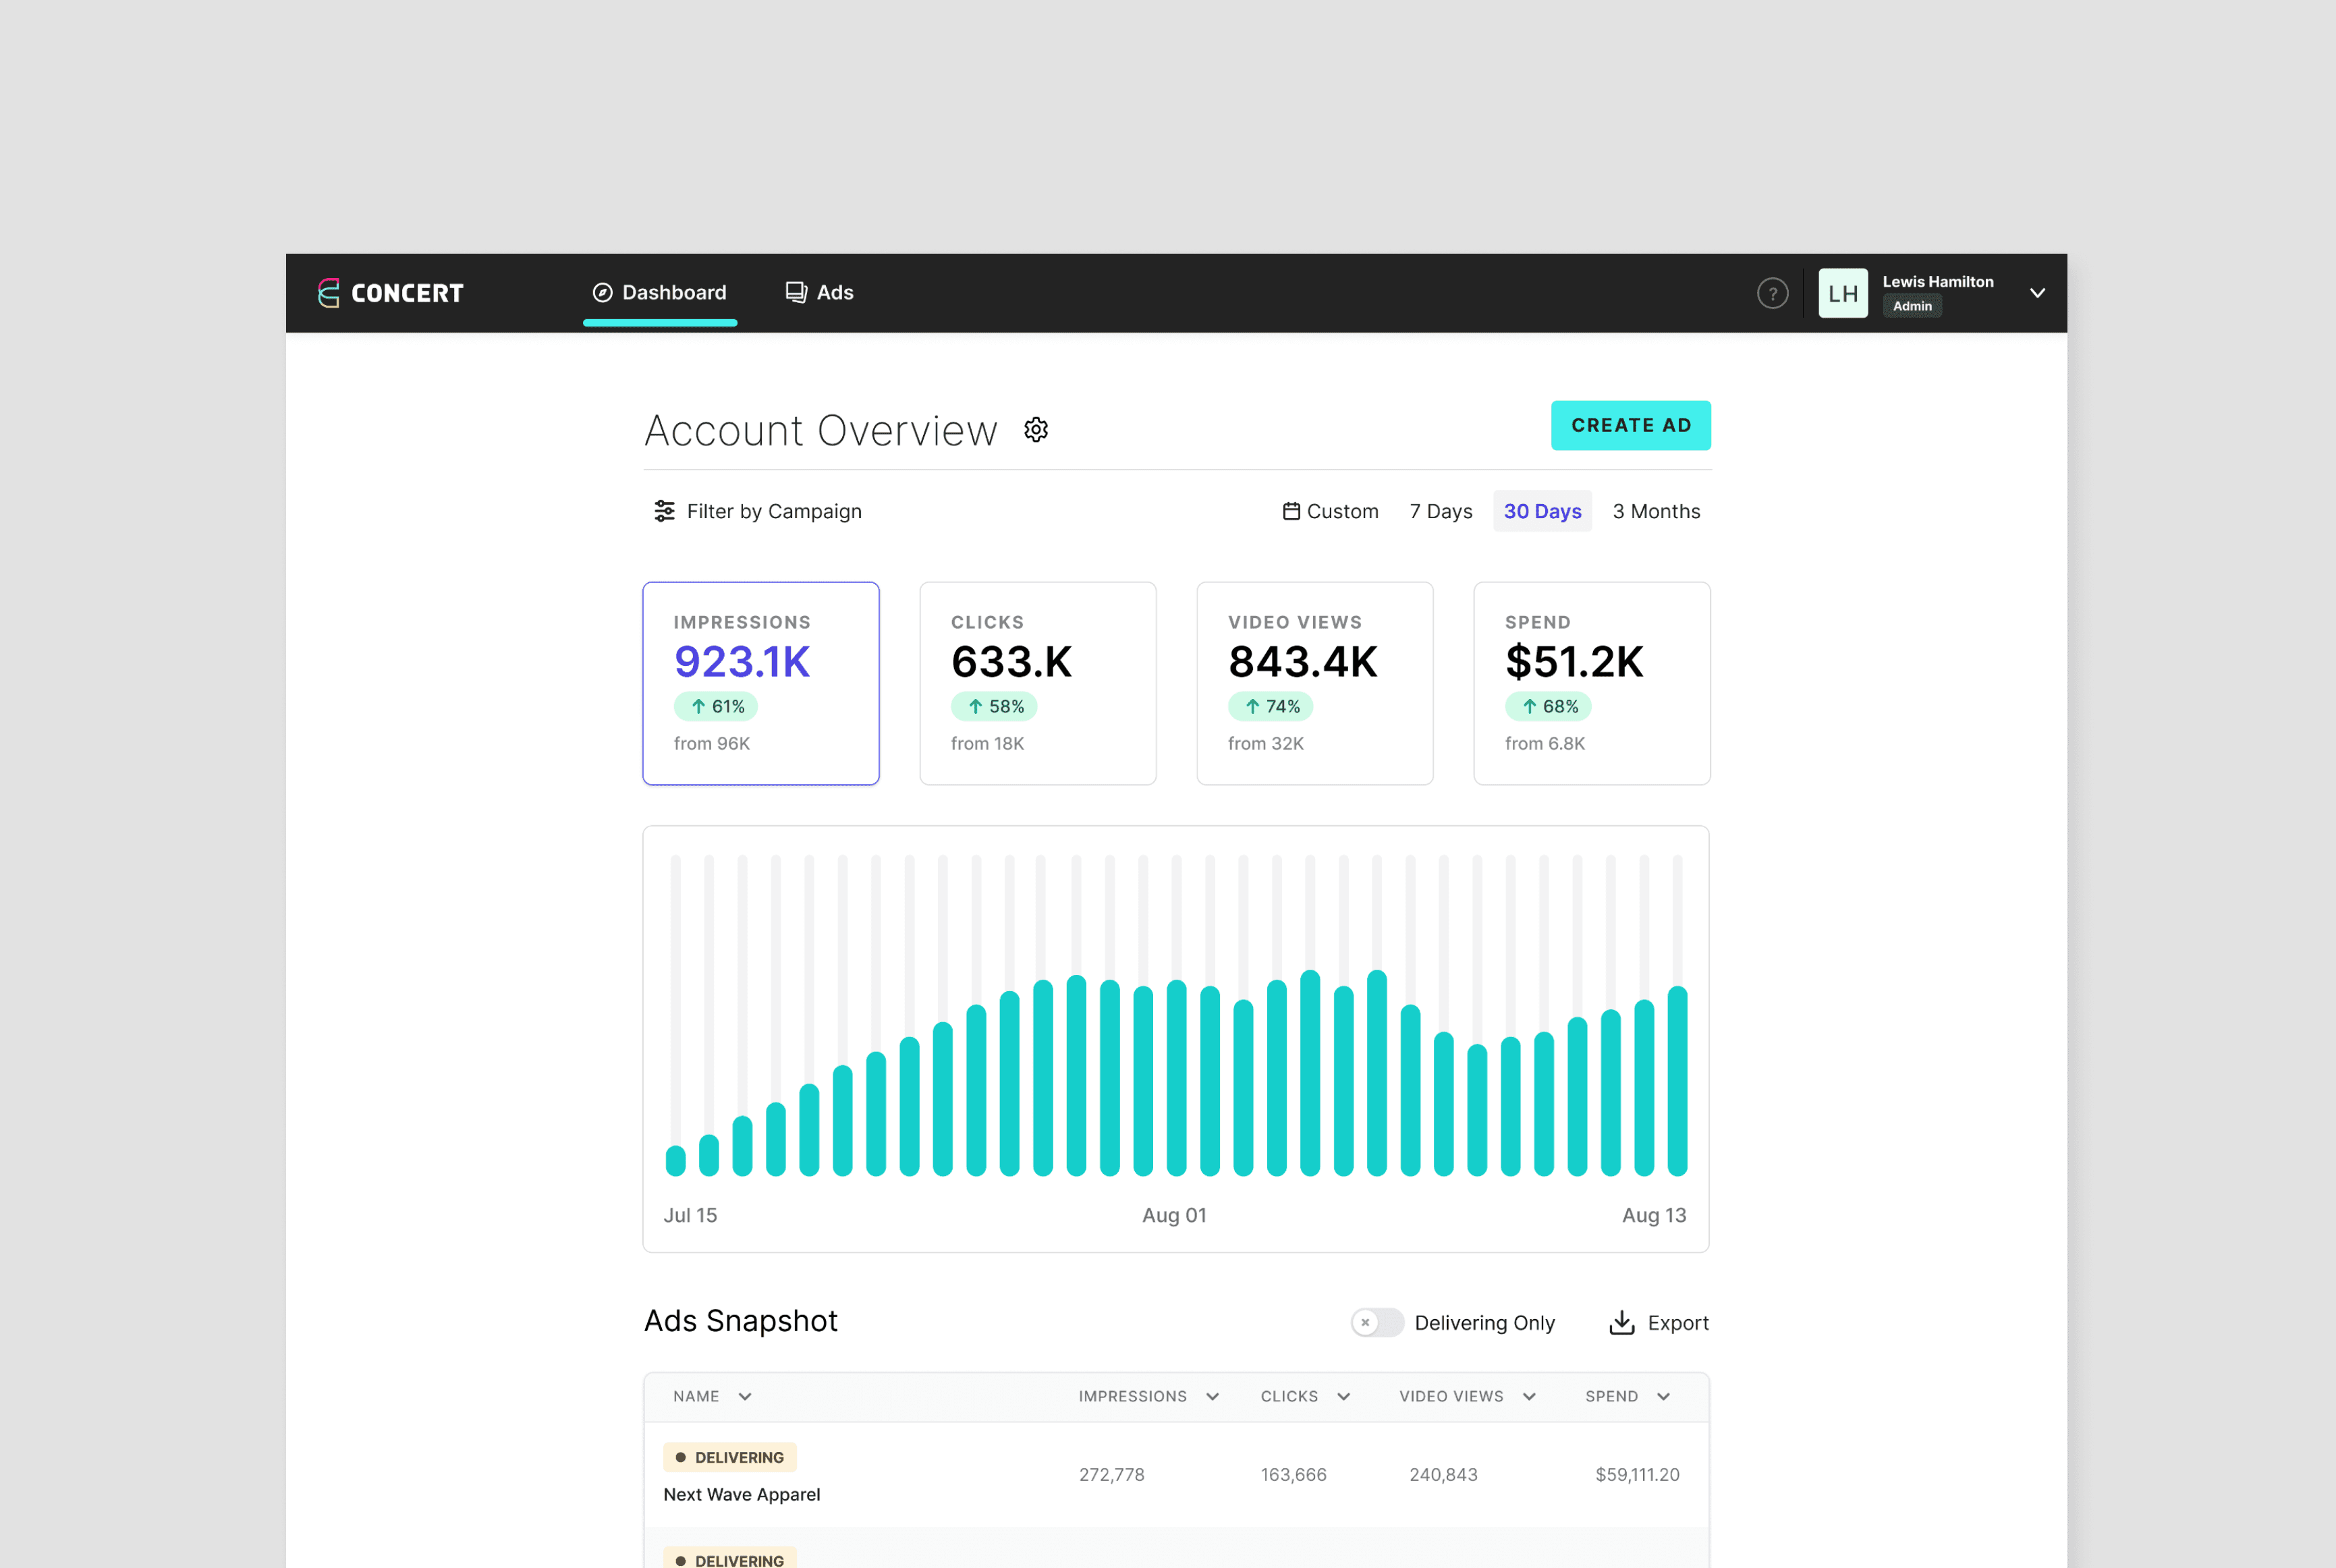The width and height of the screenshot is (2336, 1568).
Task: Click the 240,843 video views value
Action: pos(1443,1474)
